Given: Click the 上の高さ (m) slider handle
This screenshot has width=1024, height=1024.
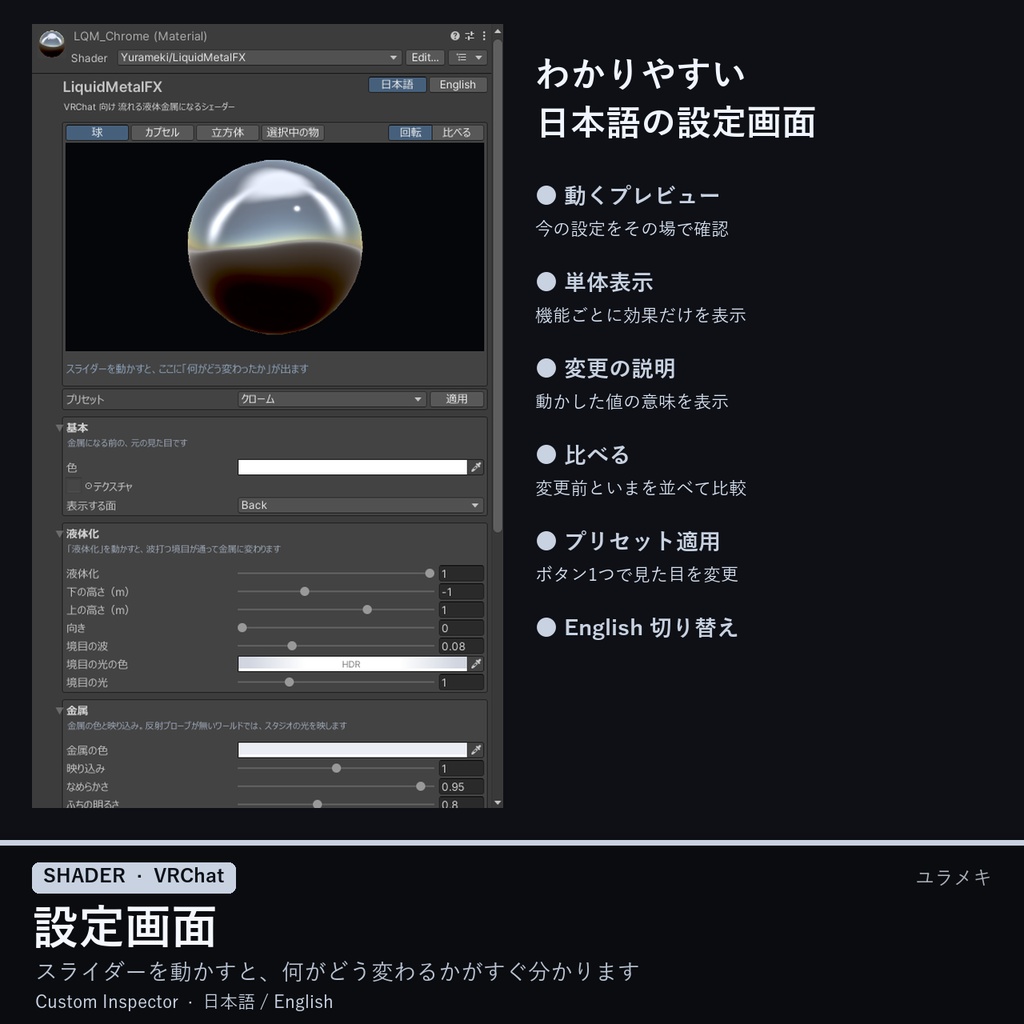Looking at the screenshot, I should pos(367,609).
